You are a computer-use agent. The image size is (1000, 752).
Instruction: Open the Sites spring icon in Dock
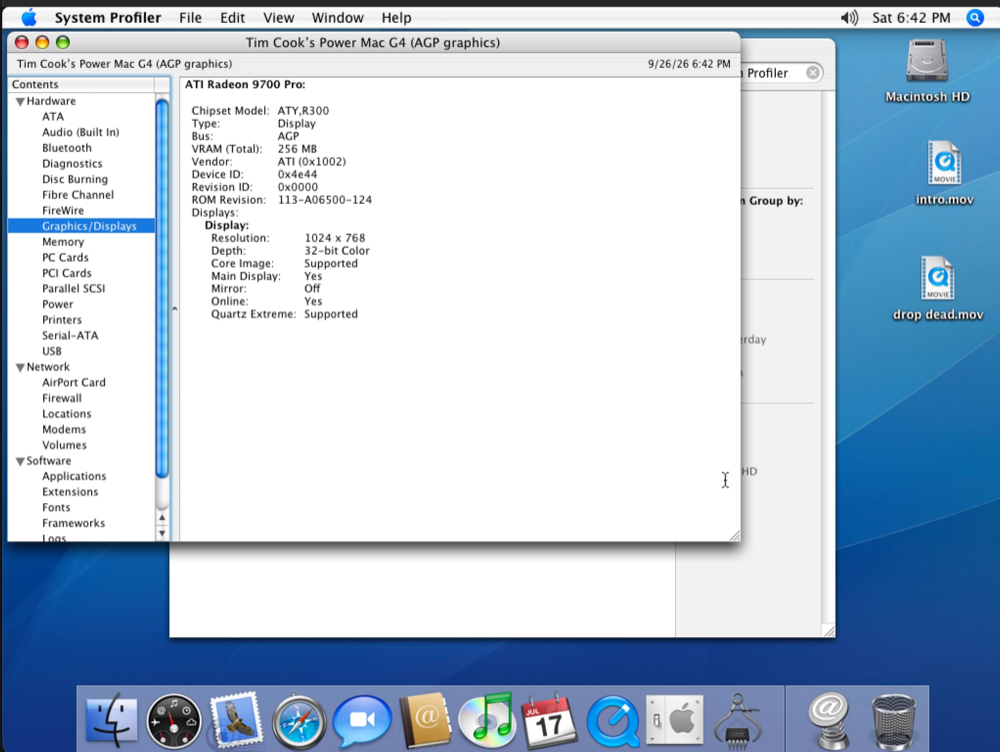click(x=828, y=721)
